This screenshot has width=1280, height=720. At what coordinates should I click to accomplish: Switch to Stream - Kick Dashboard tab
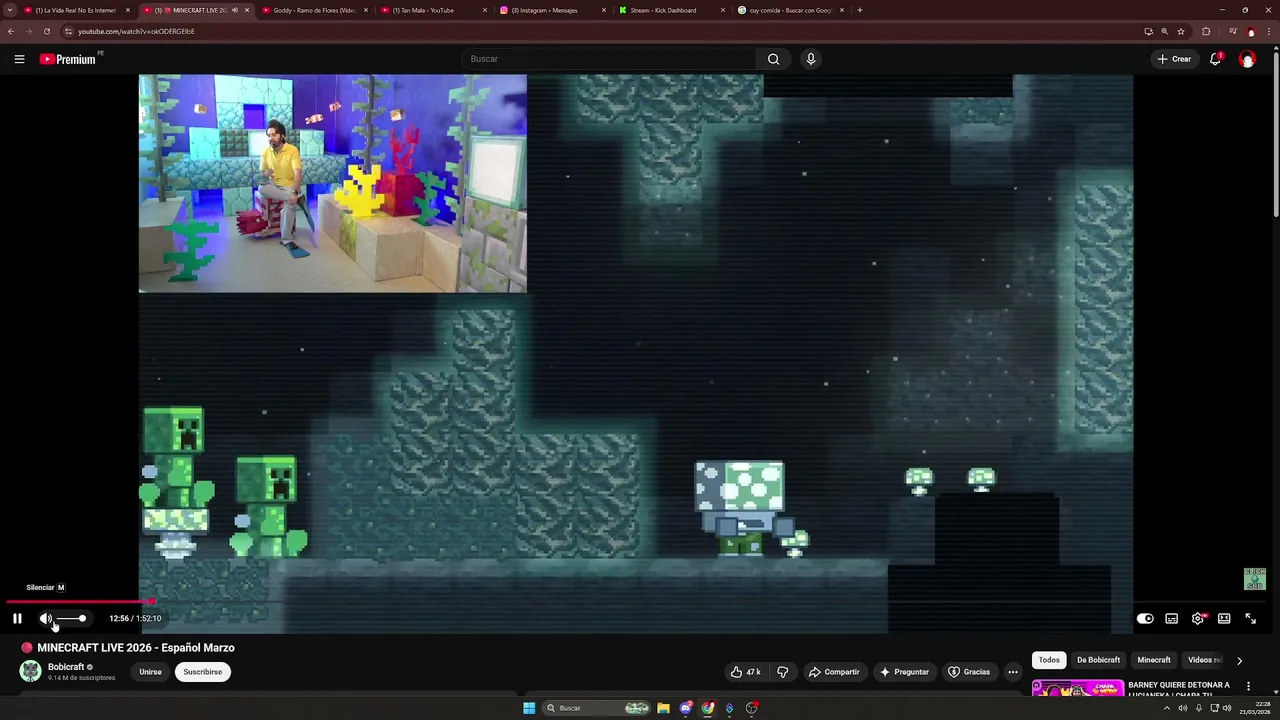(671, 10)
